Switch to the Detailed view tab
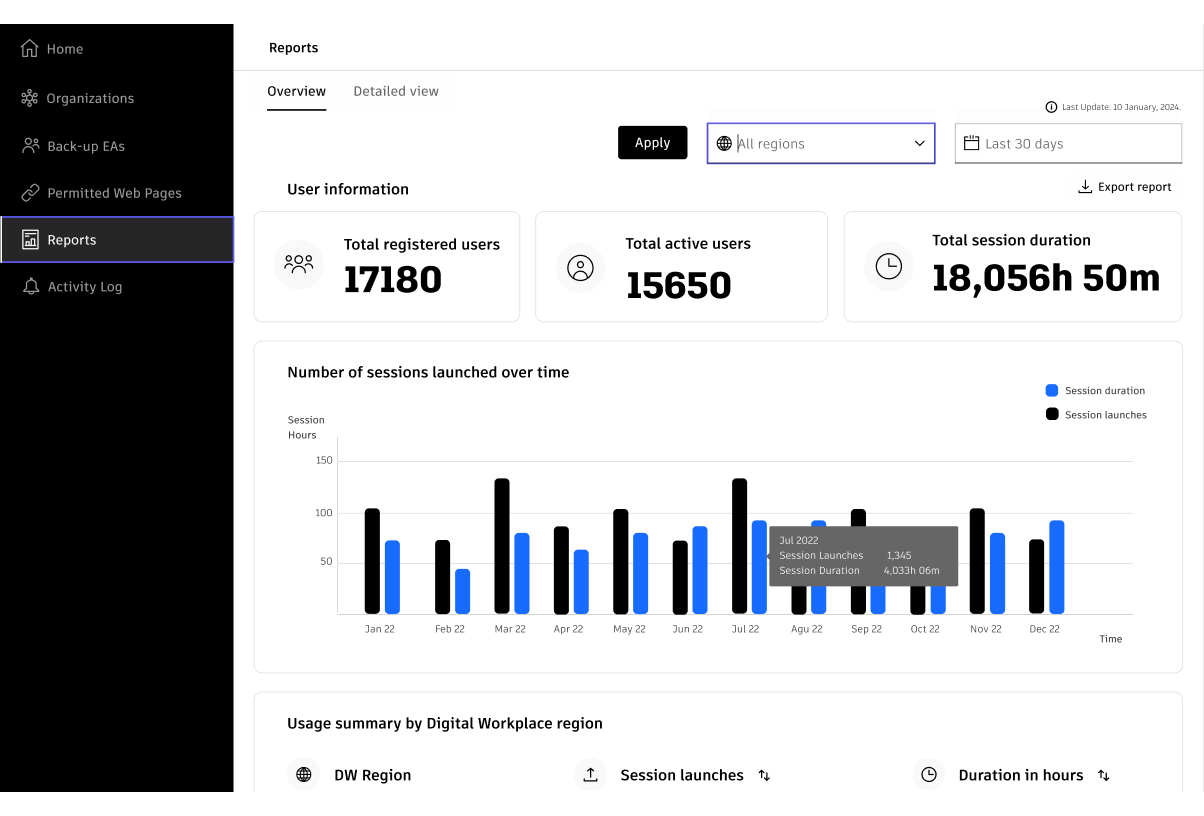The height and width of the screenshot is (816, 1204). point(396,91)
